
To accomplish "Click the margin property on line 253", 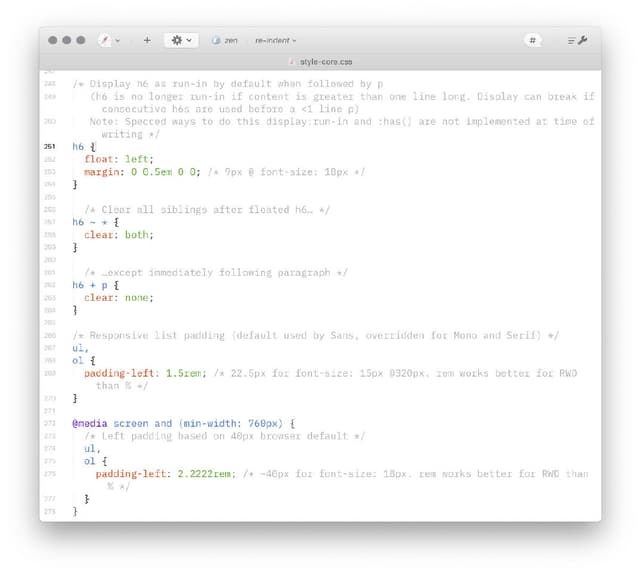I will pos(103,172).
